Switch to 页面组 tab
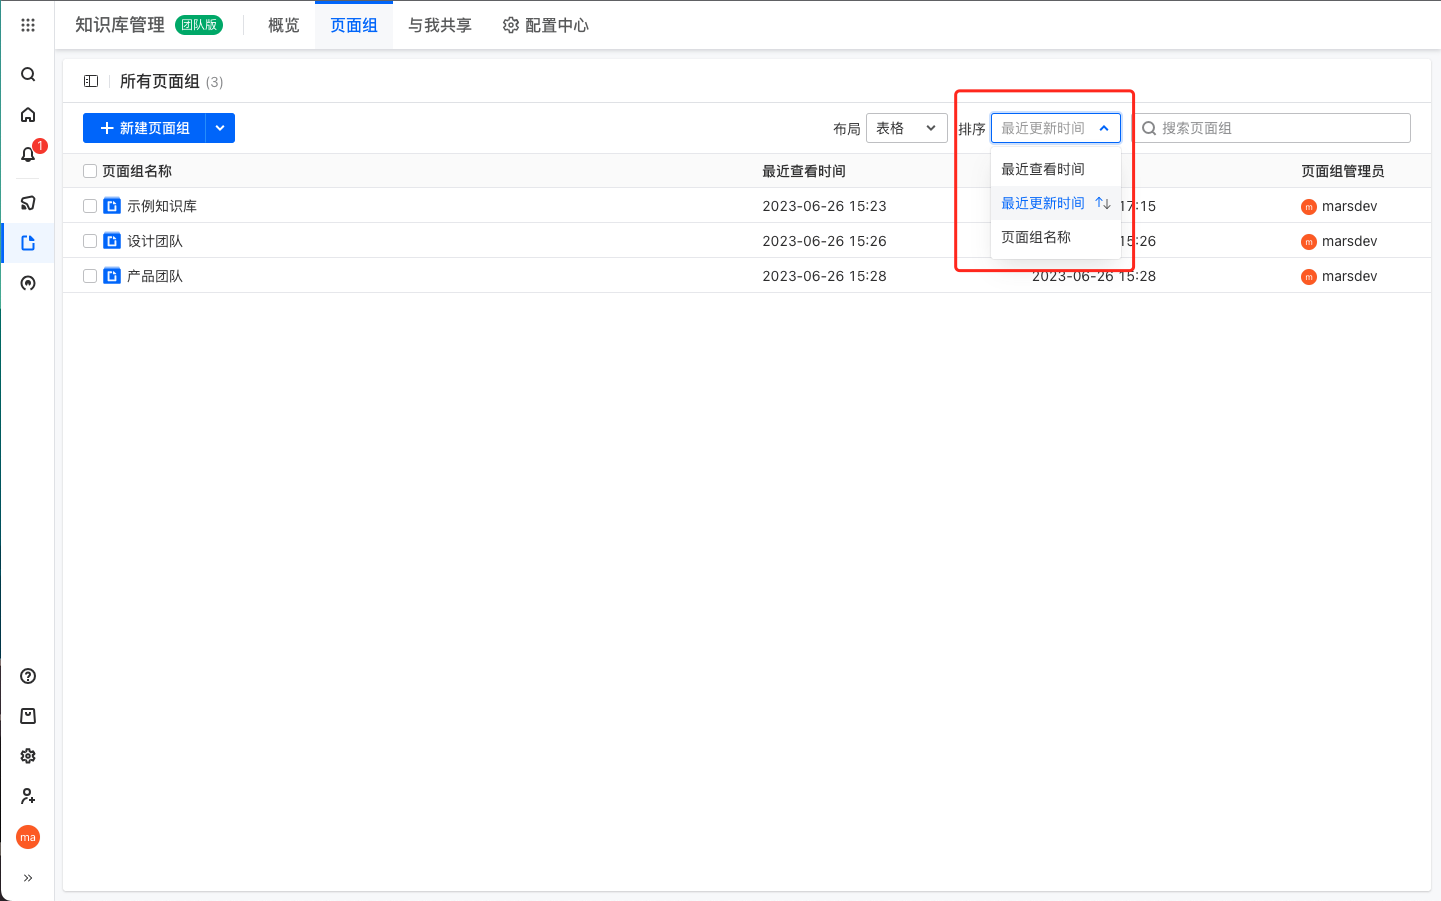This screenshot has height=901, width=1441. click(x=354, y=25)
